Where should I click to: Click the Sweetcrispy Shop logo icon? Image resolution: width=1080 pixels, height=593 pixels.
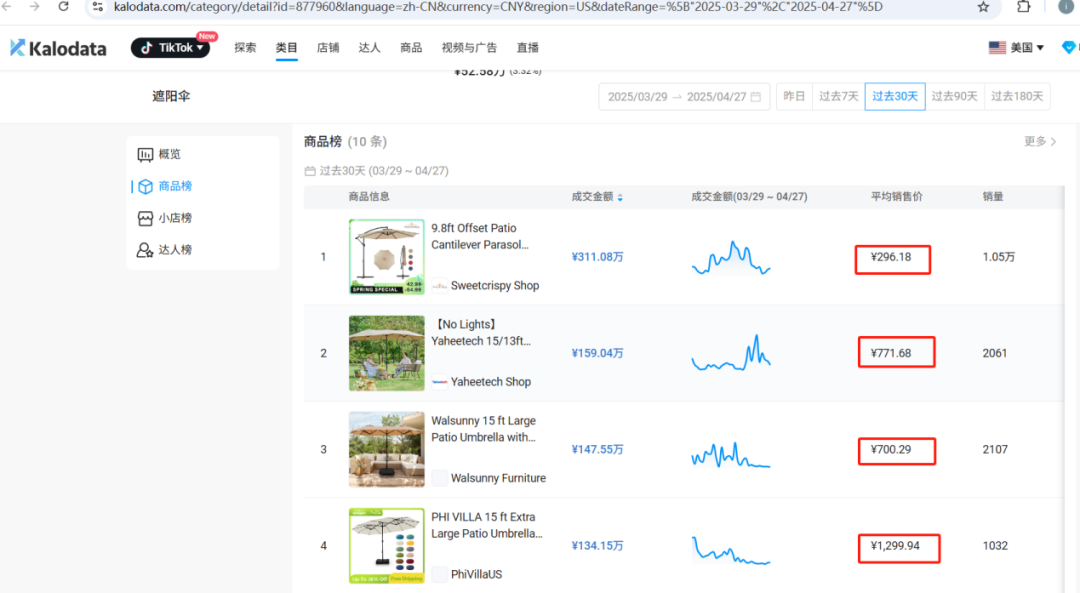tap(439, 285)
